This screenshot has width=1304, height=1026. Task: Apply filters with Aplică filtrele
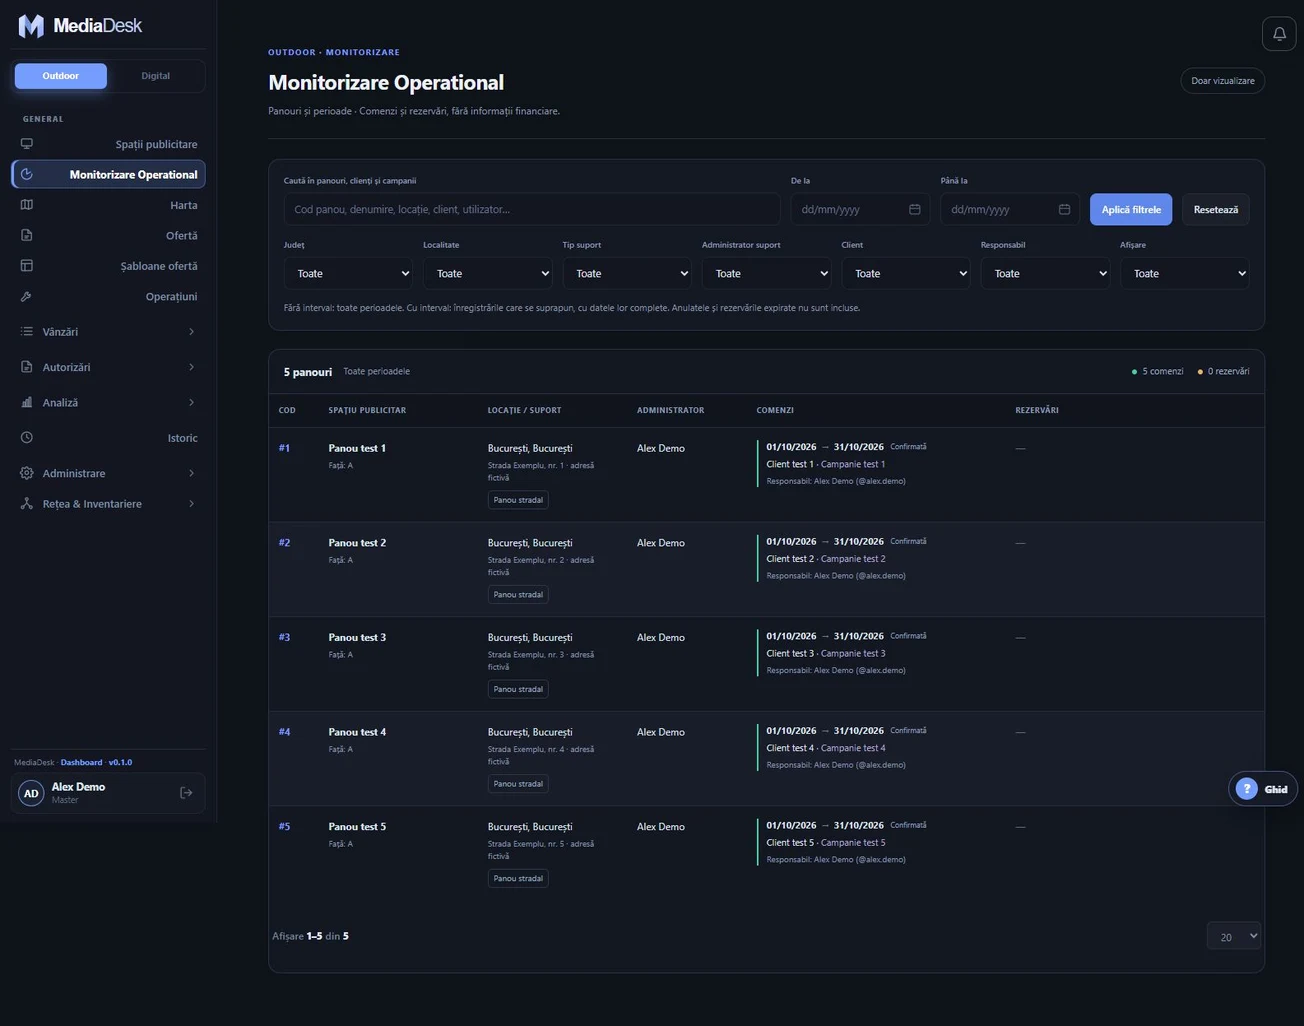click(1131, 209)
